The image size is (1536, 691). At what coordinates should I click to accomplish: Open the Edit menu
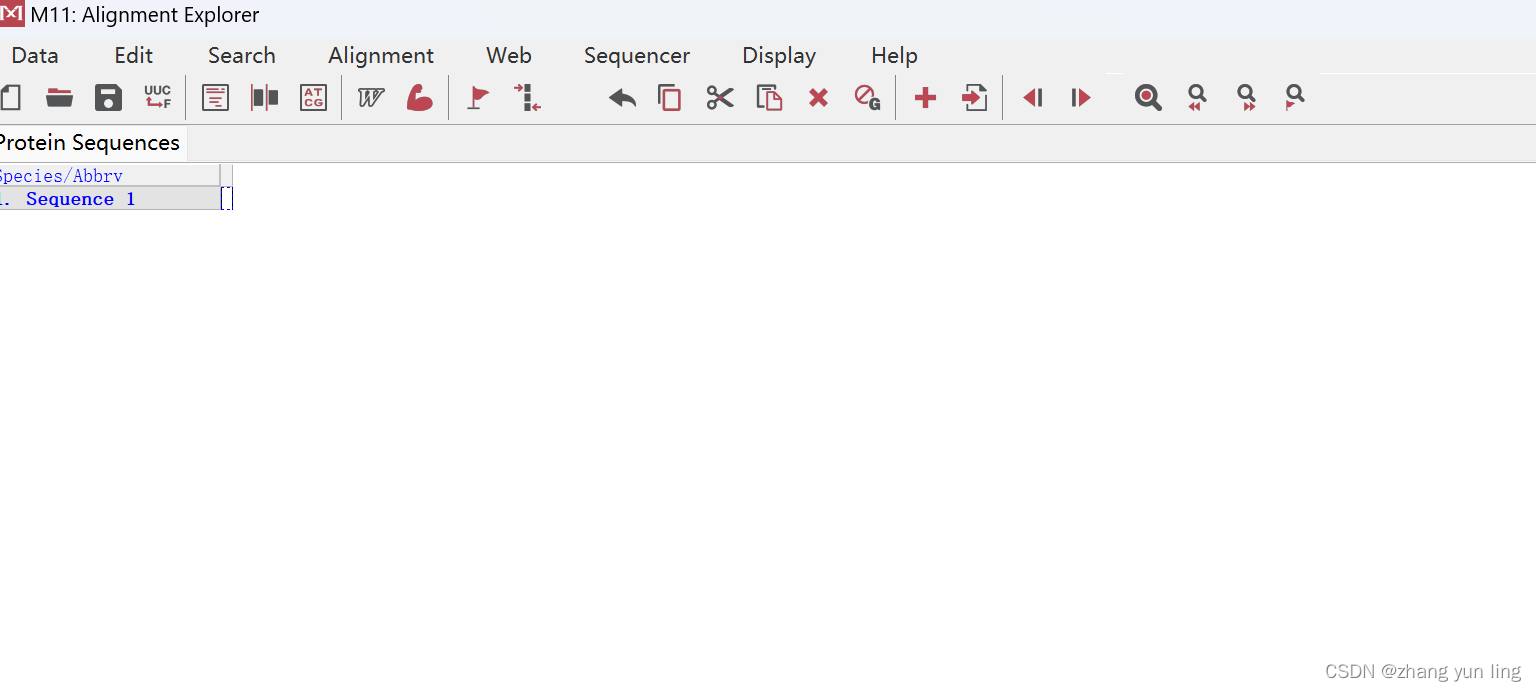tap(134, 56)
